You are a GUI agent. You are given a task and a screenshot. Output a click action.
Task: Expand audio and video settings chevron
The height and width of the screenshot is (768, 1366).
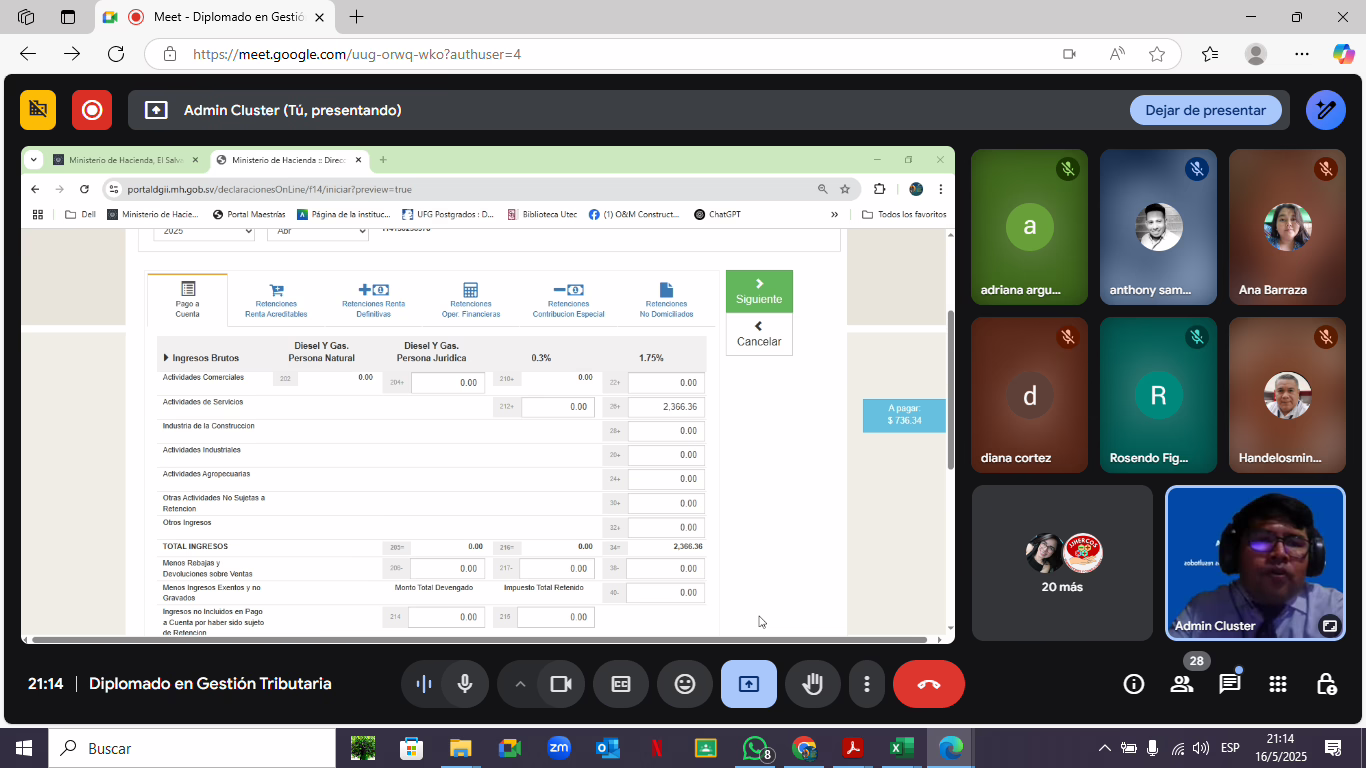(520, 684)
